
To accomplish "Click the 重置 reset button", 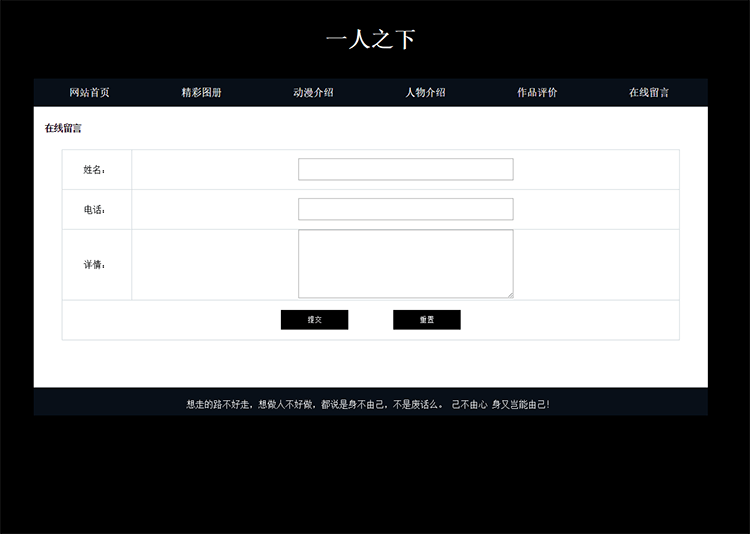I will [427, 320].
